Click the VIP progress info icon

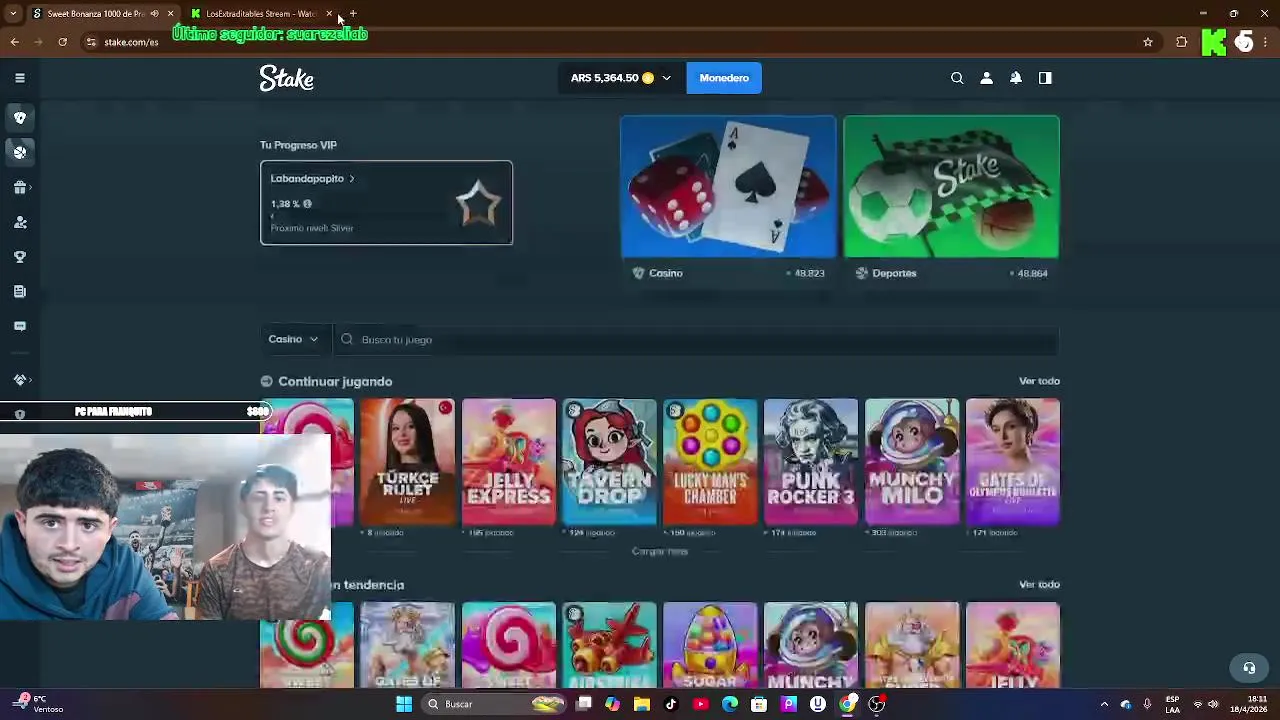[307, 204]
